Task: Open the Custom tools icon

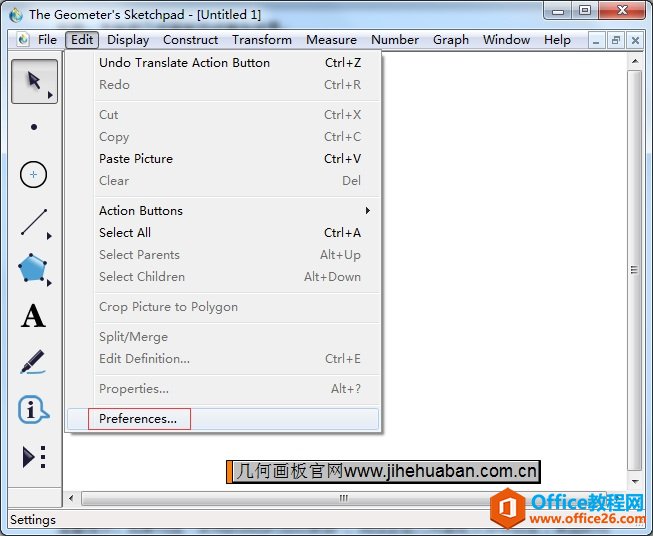Action: [x=33, y=457]
